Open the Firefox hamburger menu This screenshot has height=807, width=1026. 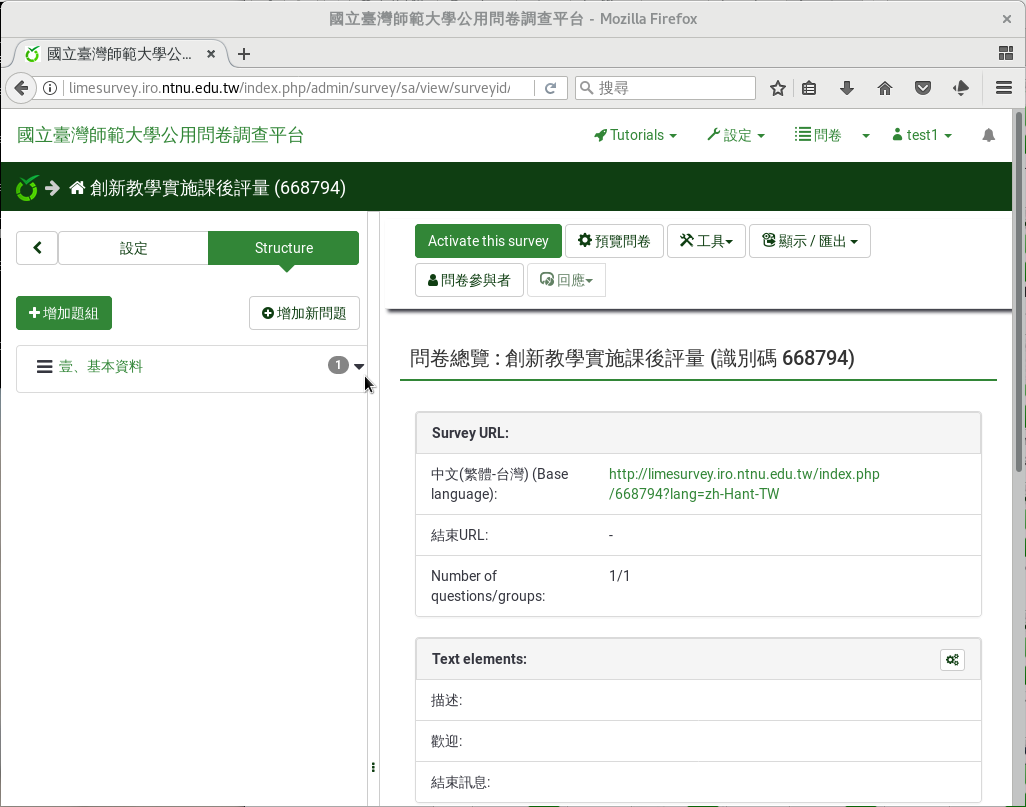1004,88
